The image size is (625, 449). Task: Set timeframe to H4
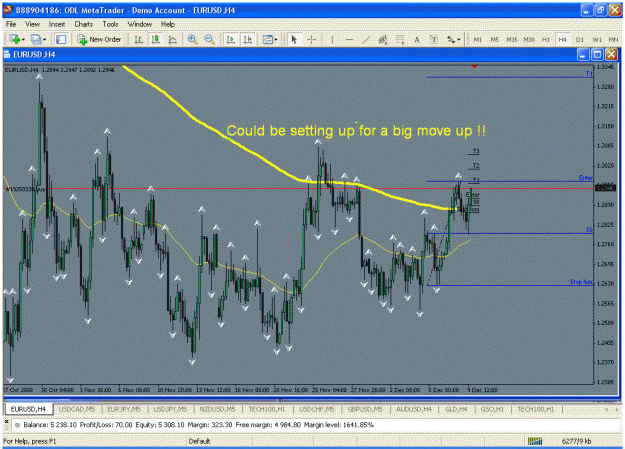(562, 39)
